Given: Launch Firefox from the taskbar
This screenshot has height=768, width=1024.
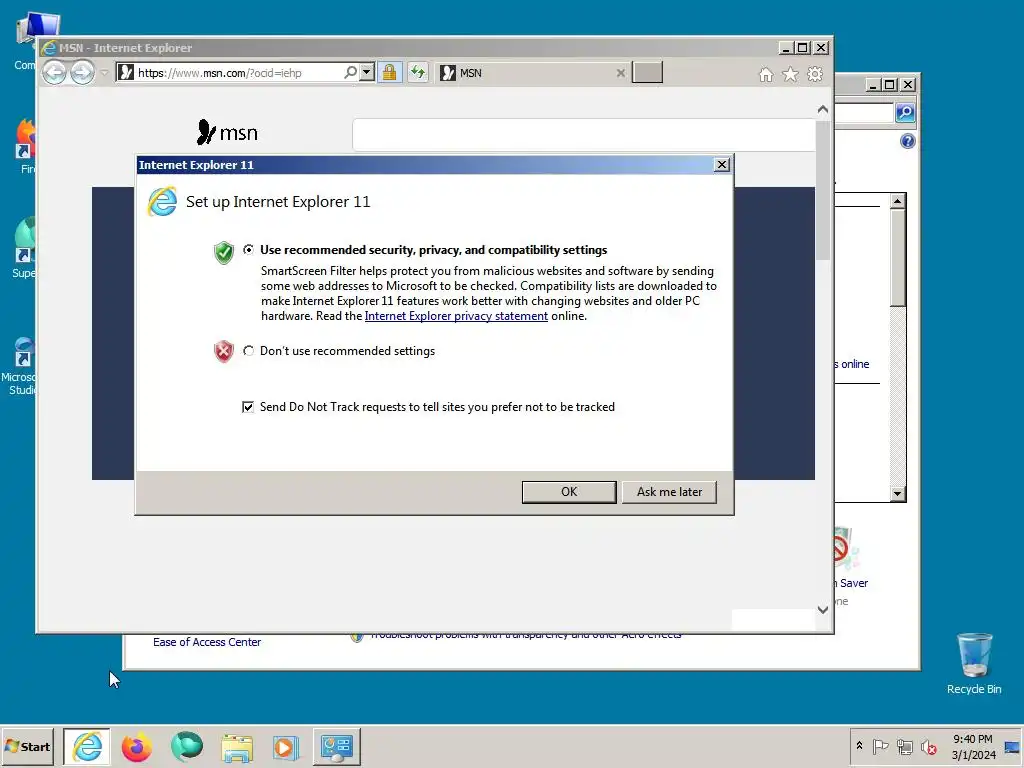Looking at the screenshot, I should [136, 746].
